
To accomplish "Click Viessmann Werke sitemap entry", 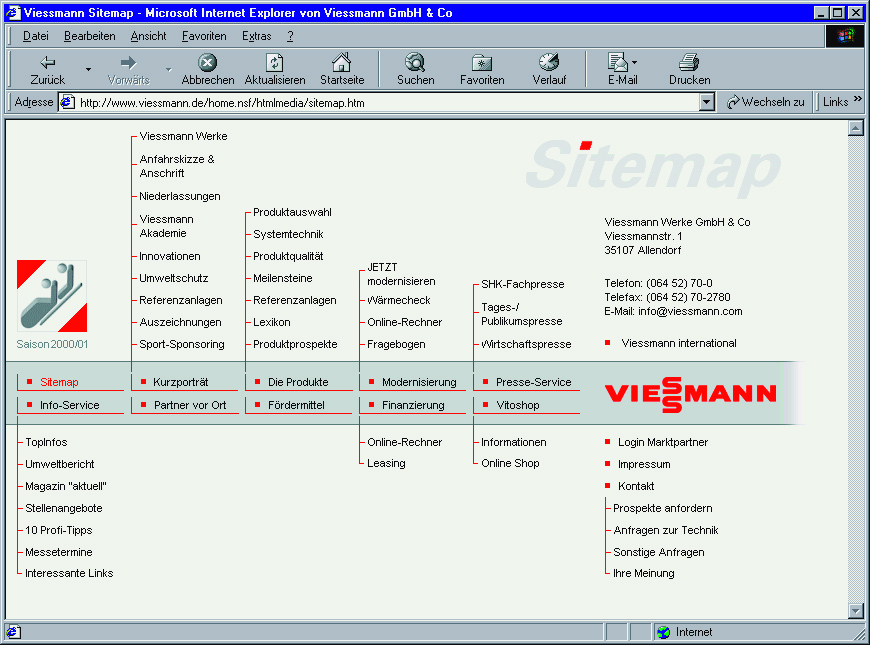I will pos(183,136).
